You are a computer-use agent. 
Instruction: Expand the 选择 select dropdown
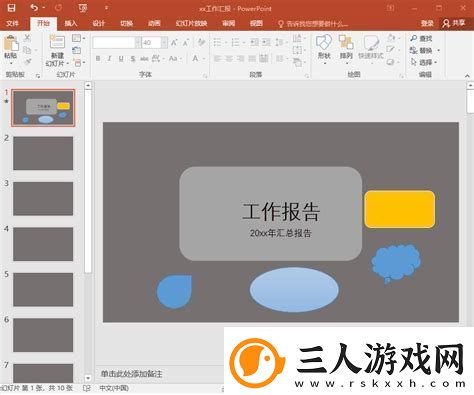[x=425, y=62]
